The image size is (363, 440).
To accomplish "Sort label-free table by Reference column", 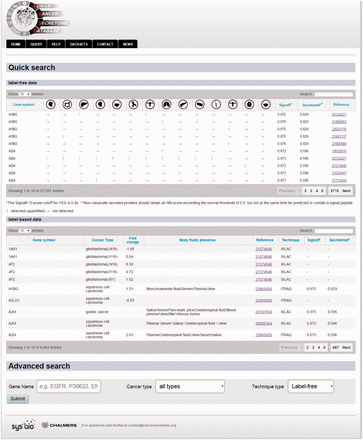I will (x=341, y=105).
